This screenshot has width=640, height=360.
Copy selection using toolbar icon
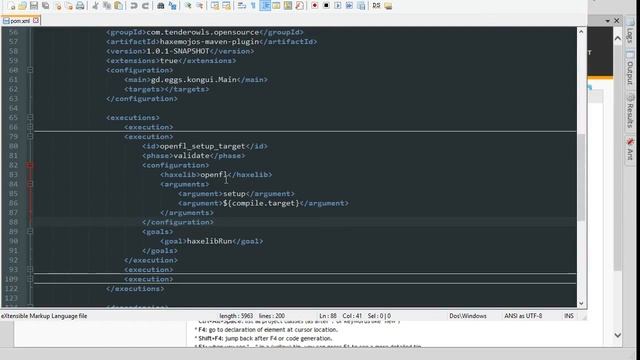click(107, 6)
